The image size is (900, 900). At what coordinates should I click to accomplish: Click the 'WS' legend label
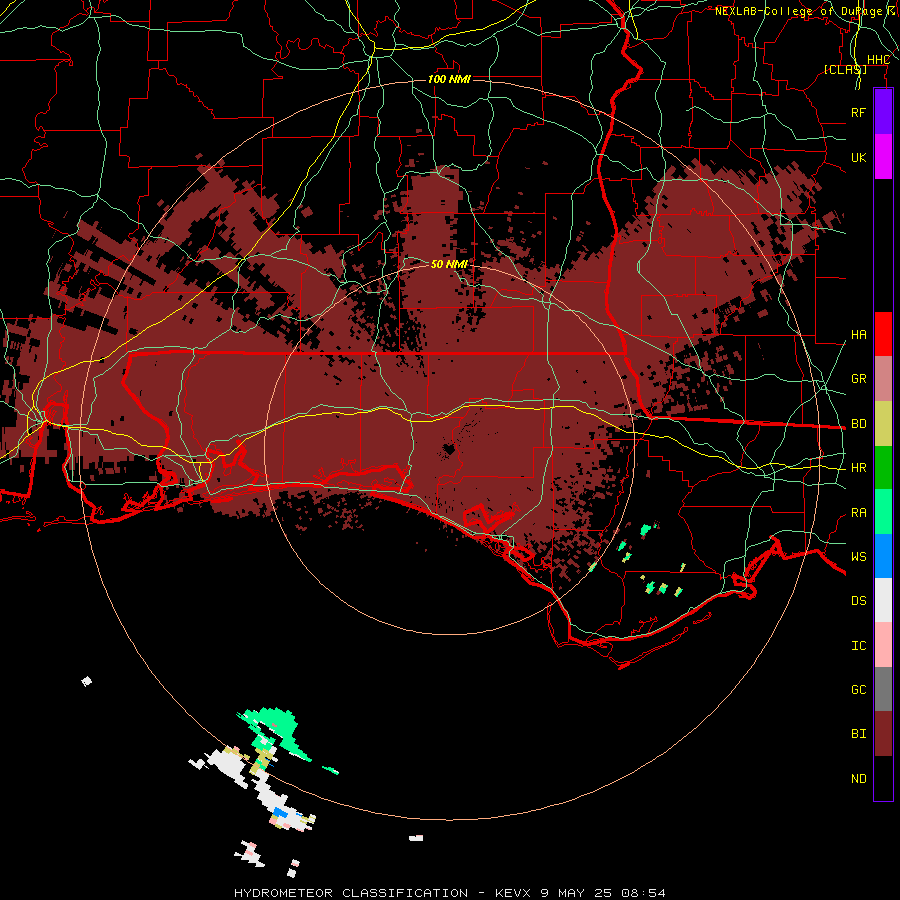858,557
